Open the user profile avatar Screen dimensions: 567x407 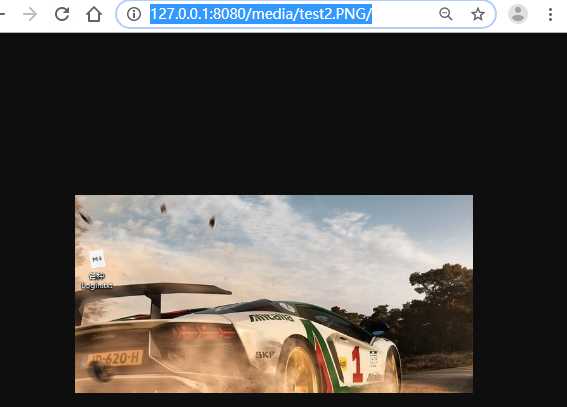pos(518,14)
